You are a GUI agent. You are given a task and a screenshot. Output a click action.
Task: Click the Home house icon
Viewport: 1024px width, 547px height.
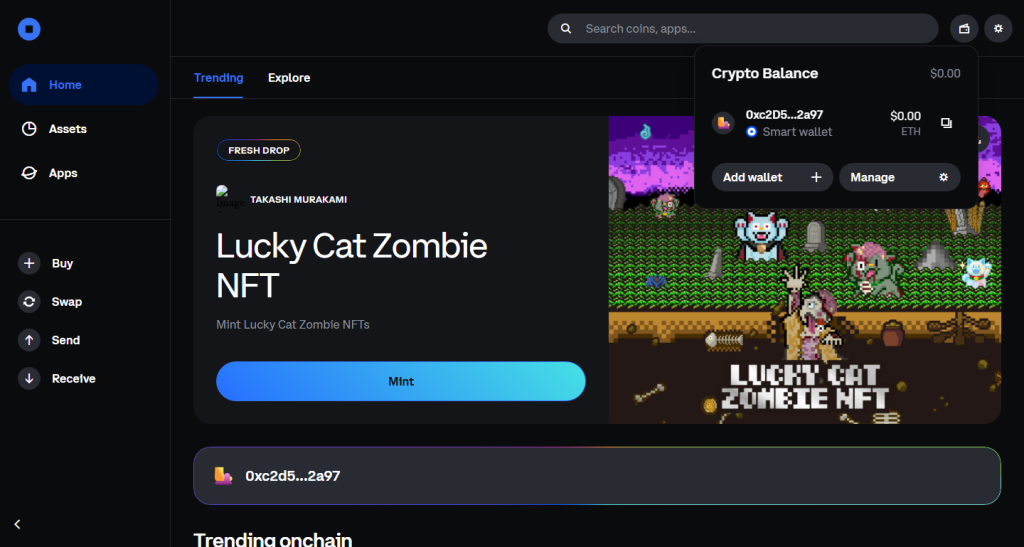(29, 85)
